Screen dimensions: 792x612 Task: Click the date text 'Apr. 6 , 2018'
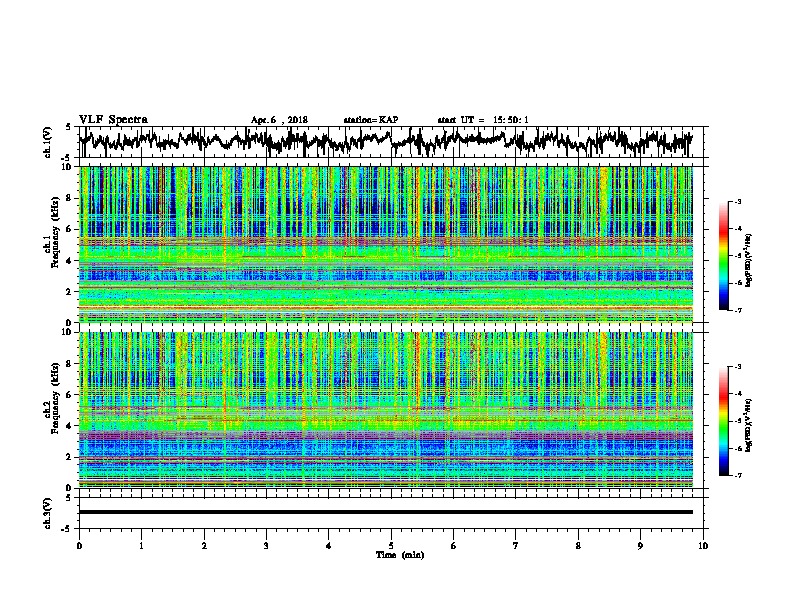point(279,120)
